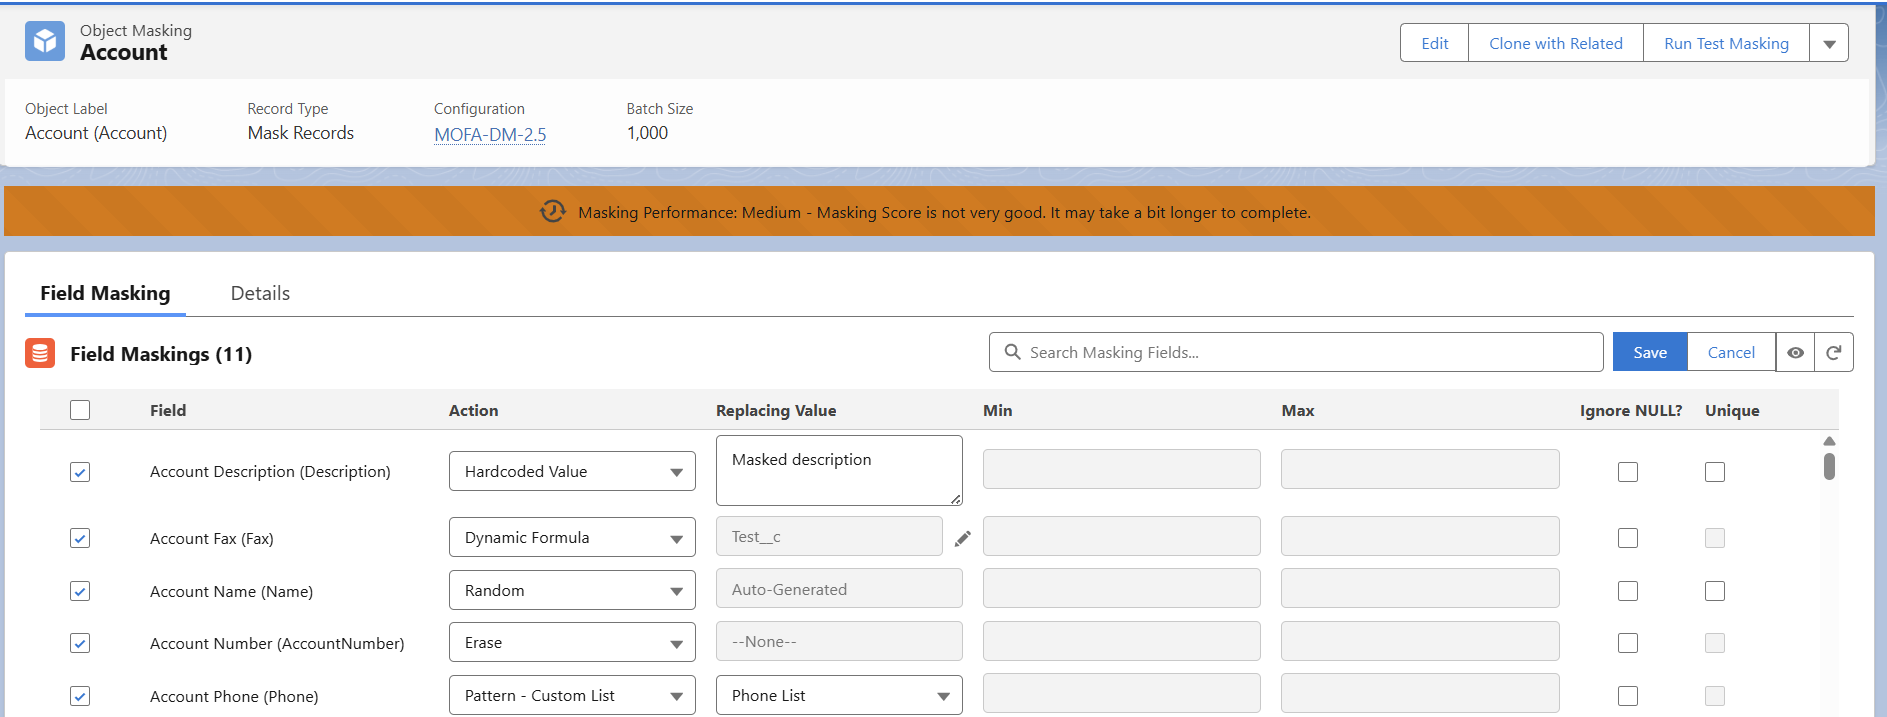Switch to the Details tab
1887x717 pixels.
(x=260, y=293)
